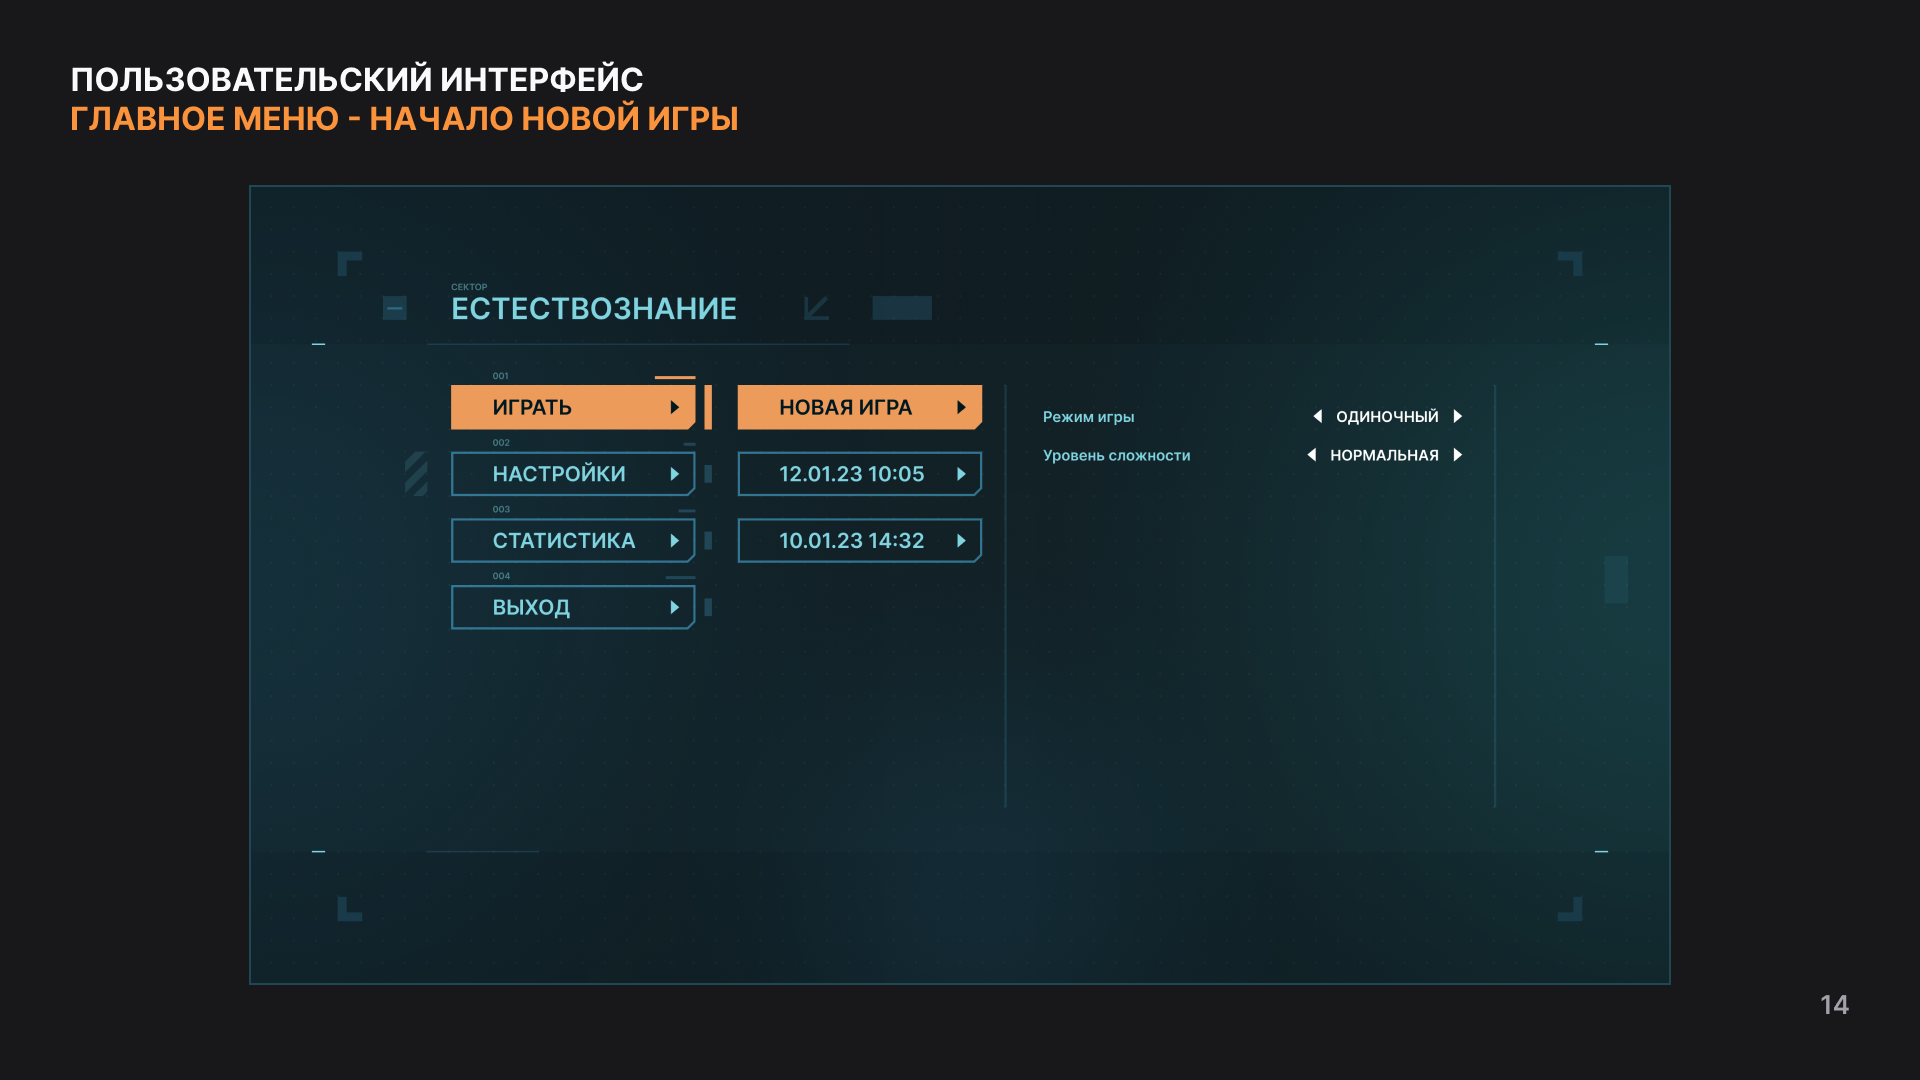This screenshot has width=1920, height=1080.
Task: Raise difficulty with right arrow of НОРМАЛЬНАЯ
Action: click(1458, 455)
